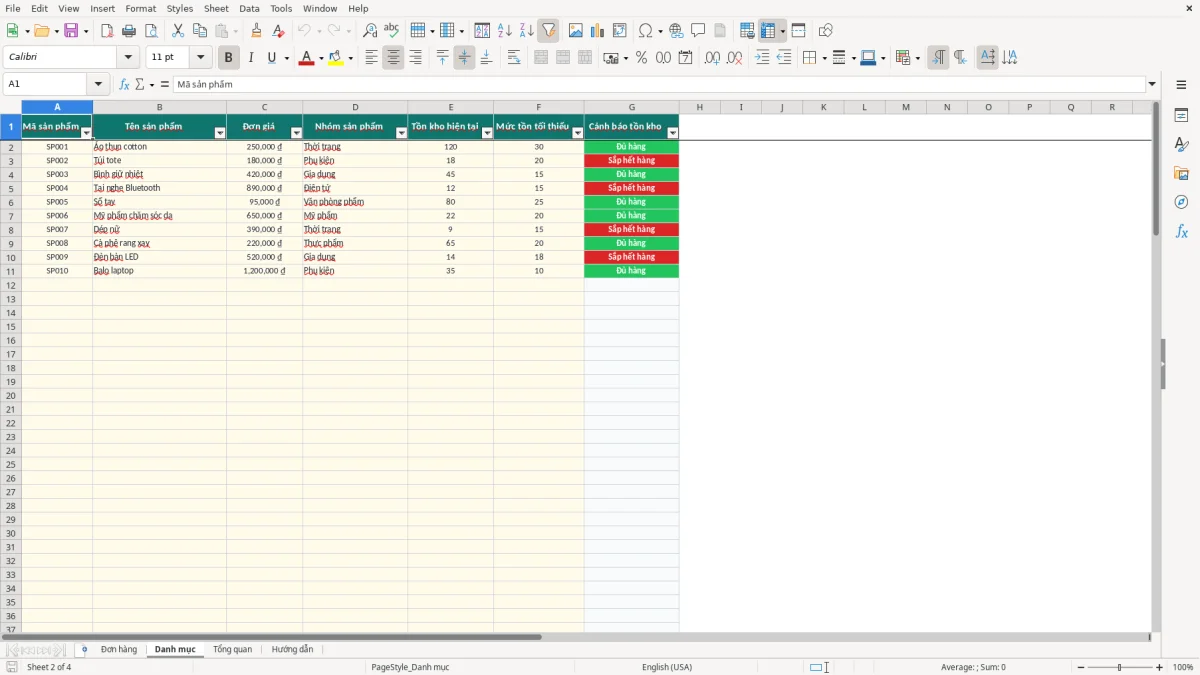Adjust the zoom slider
This screenshot has height=675, width=1200.
[x=1120, y=667]
